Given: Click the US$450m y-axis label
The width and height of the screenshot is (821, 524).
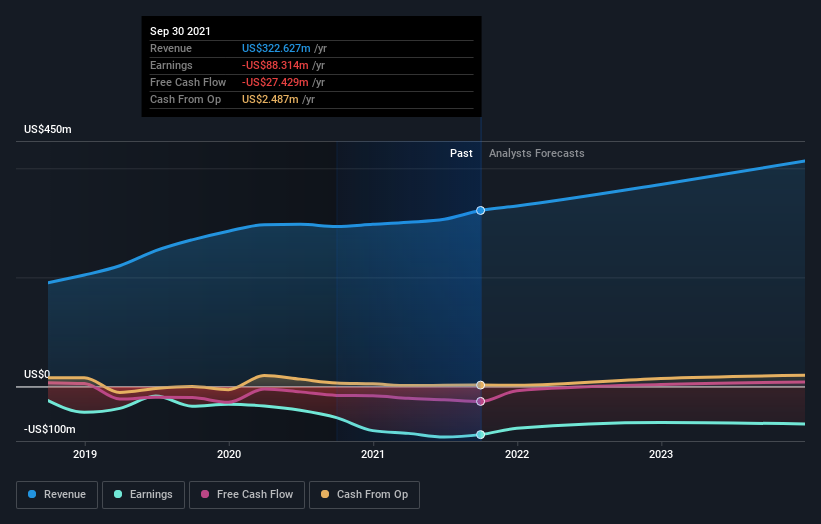Looking at the screenshot, I should pyautogui.click(x=48, y=129).
